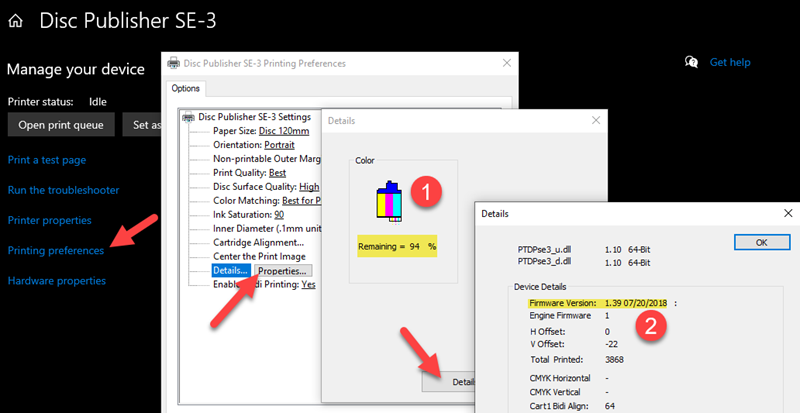Open Printing preferences link
Screen dimensions: 800x413
(x=56, y=251)
